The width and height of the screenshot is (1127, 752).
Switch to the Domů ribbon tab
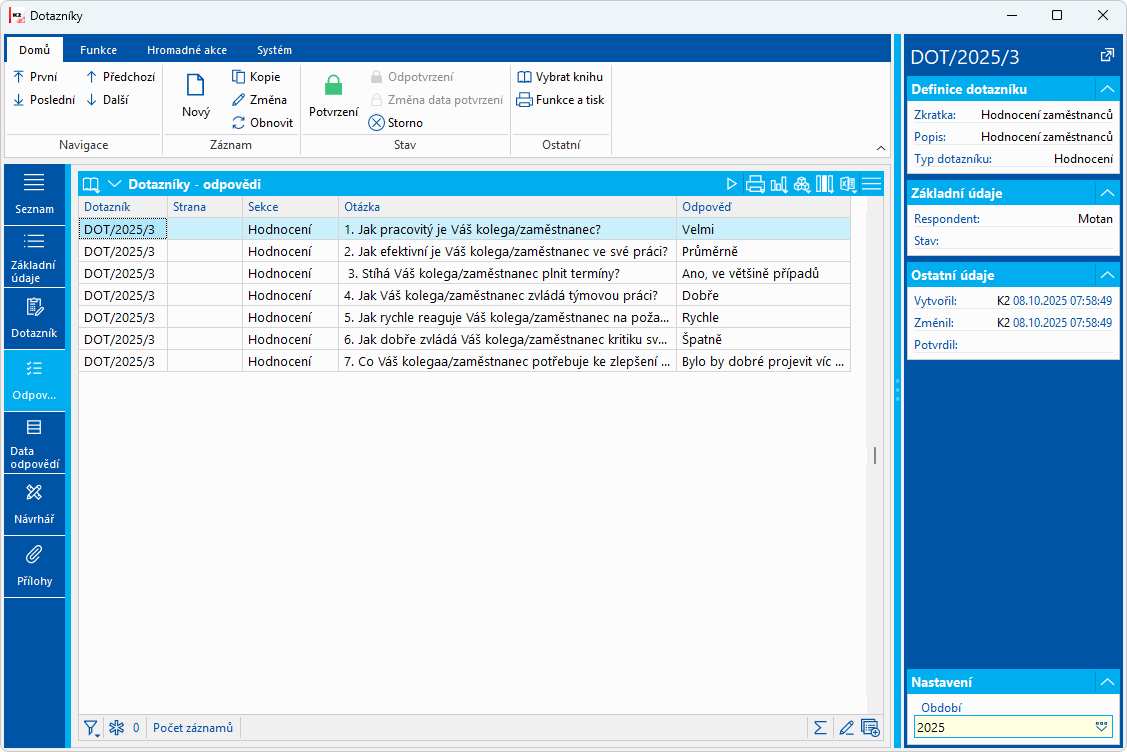point(34,50)
